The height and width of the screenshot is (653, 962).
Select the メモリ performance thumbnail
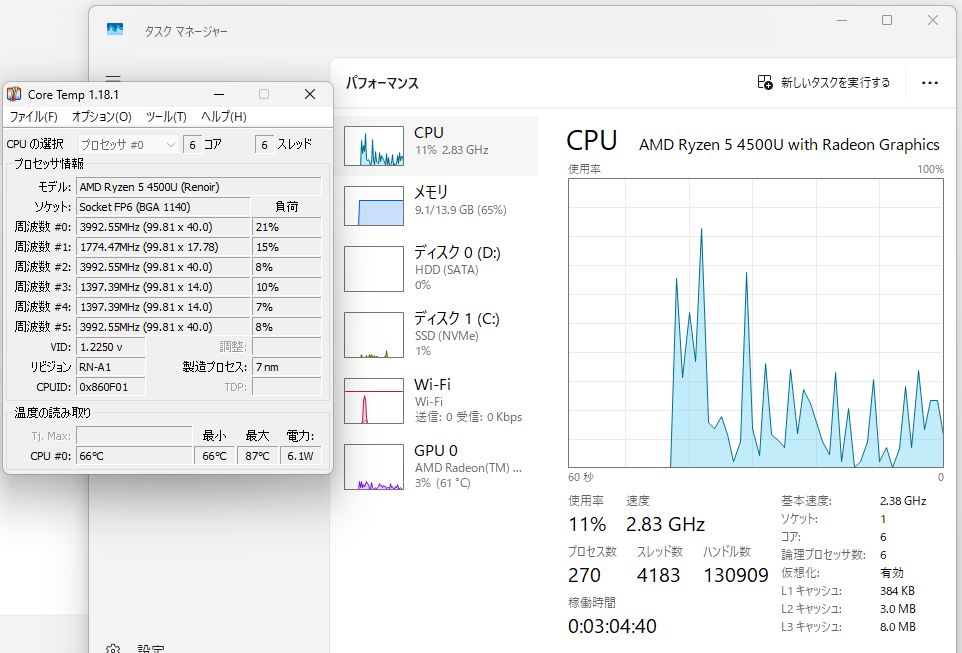(374, 205)
